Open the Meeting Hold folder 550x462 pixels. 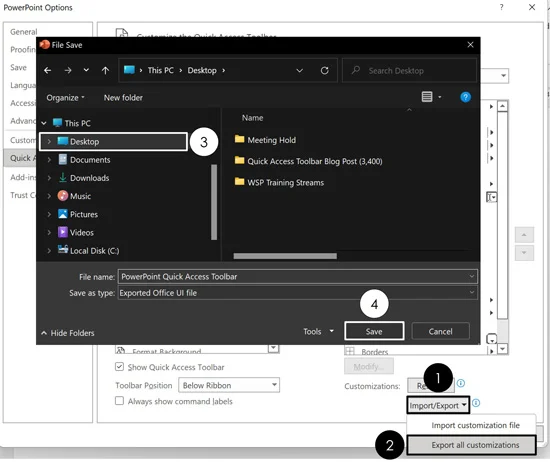pos(265,140)
